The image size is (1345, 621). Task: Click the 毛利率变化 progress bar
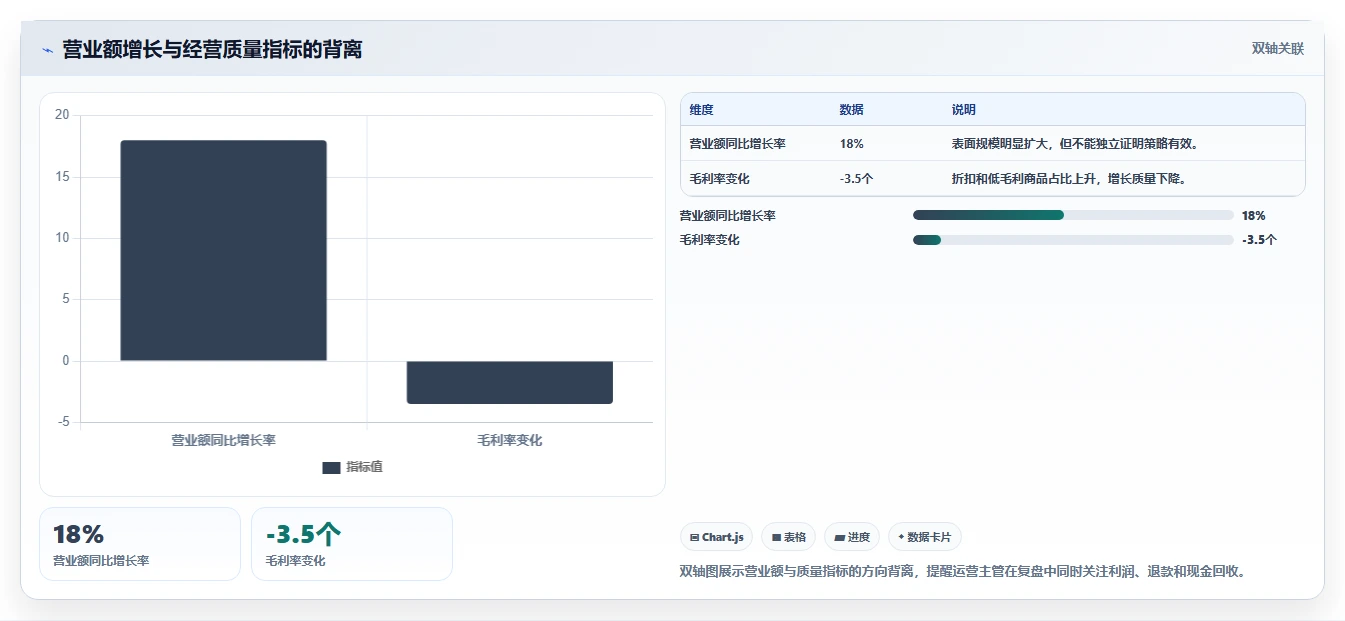[1073, 240]
